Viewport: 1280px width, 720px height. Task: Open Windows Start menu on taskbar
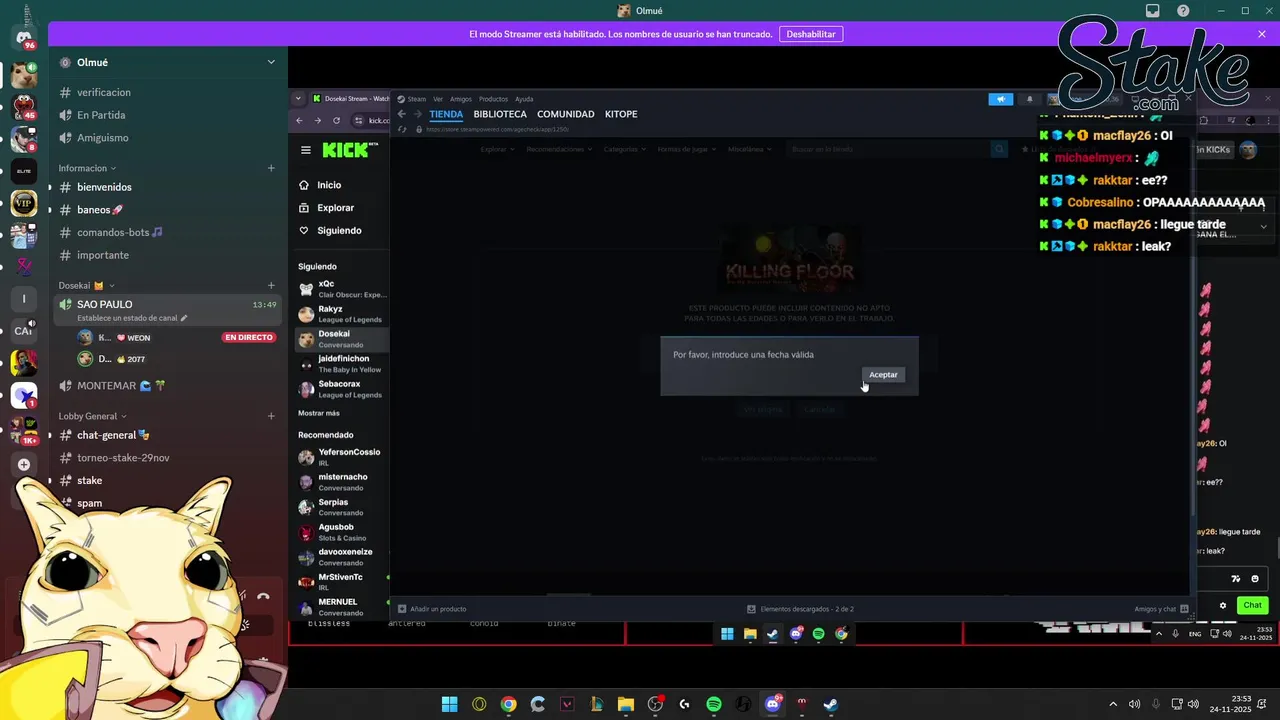click(x=450, y=704)
